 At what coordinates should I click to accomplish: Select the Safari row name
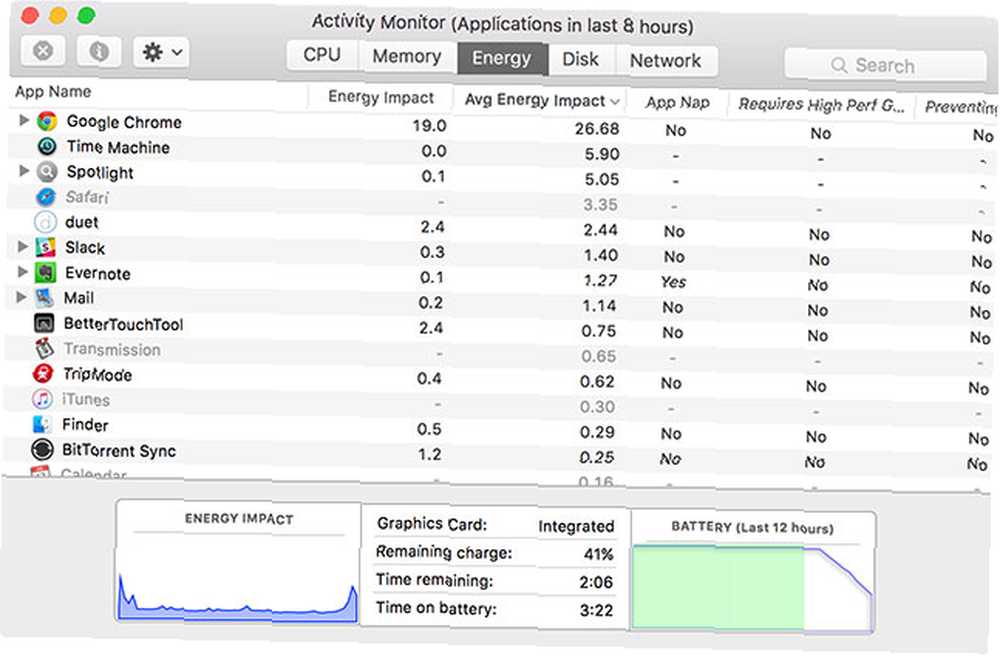(87, 197)
